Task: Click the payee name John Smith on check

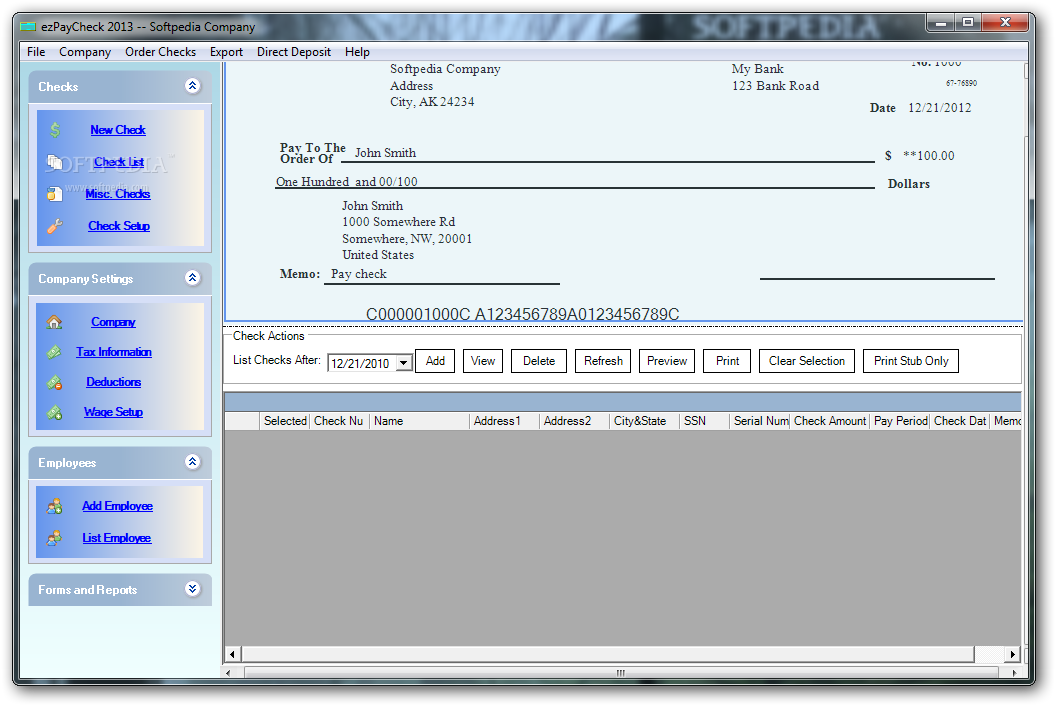Action: [385, 153]
